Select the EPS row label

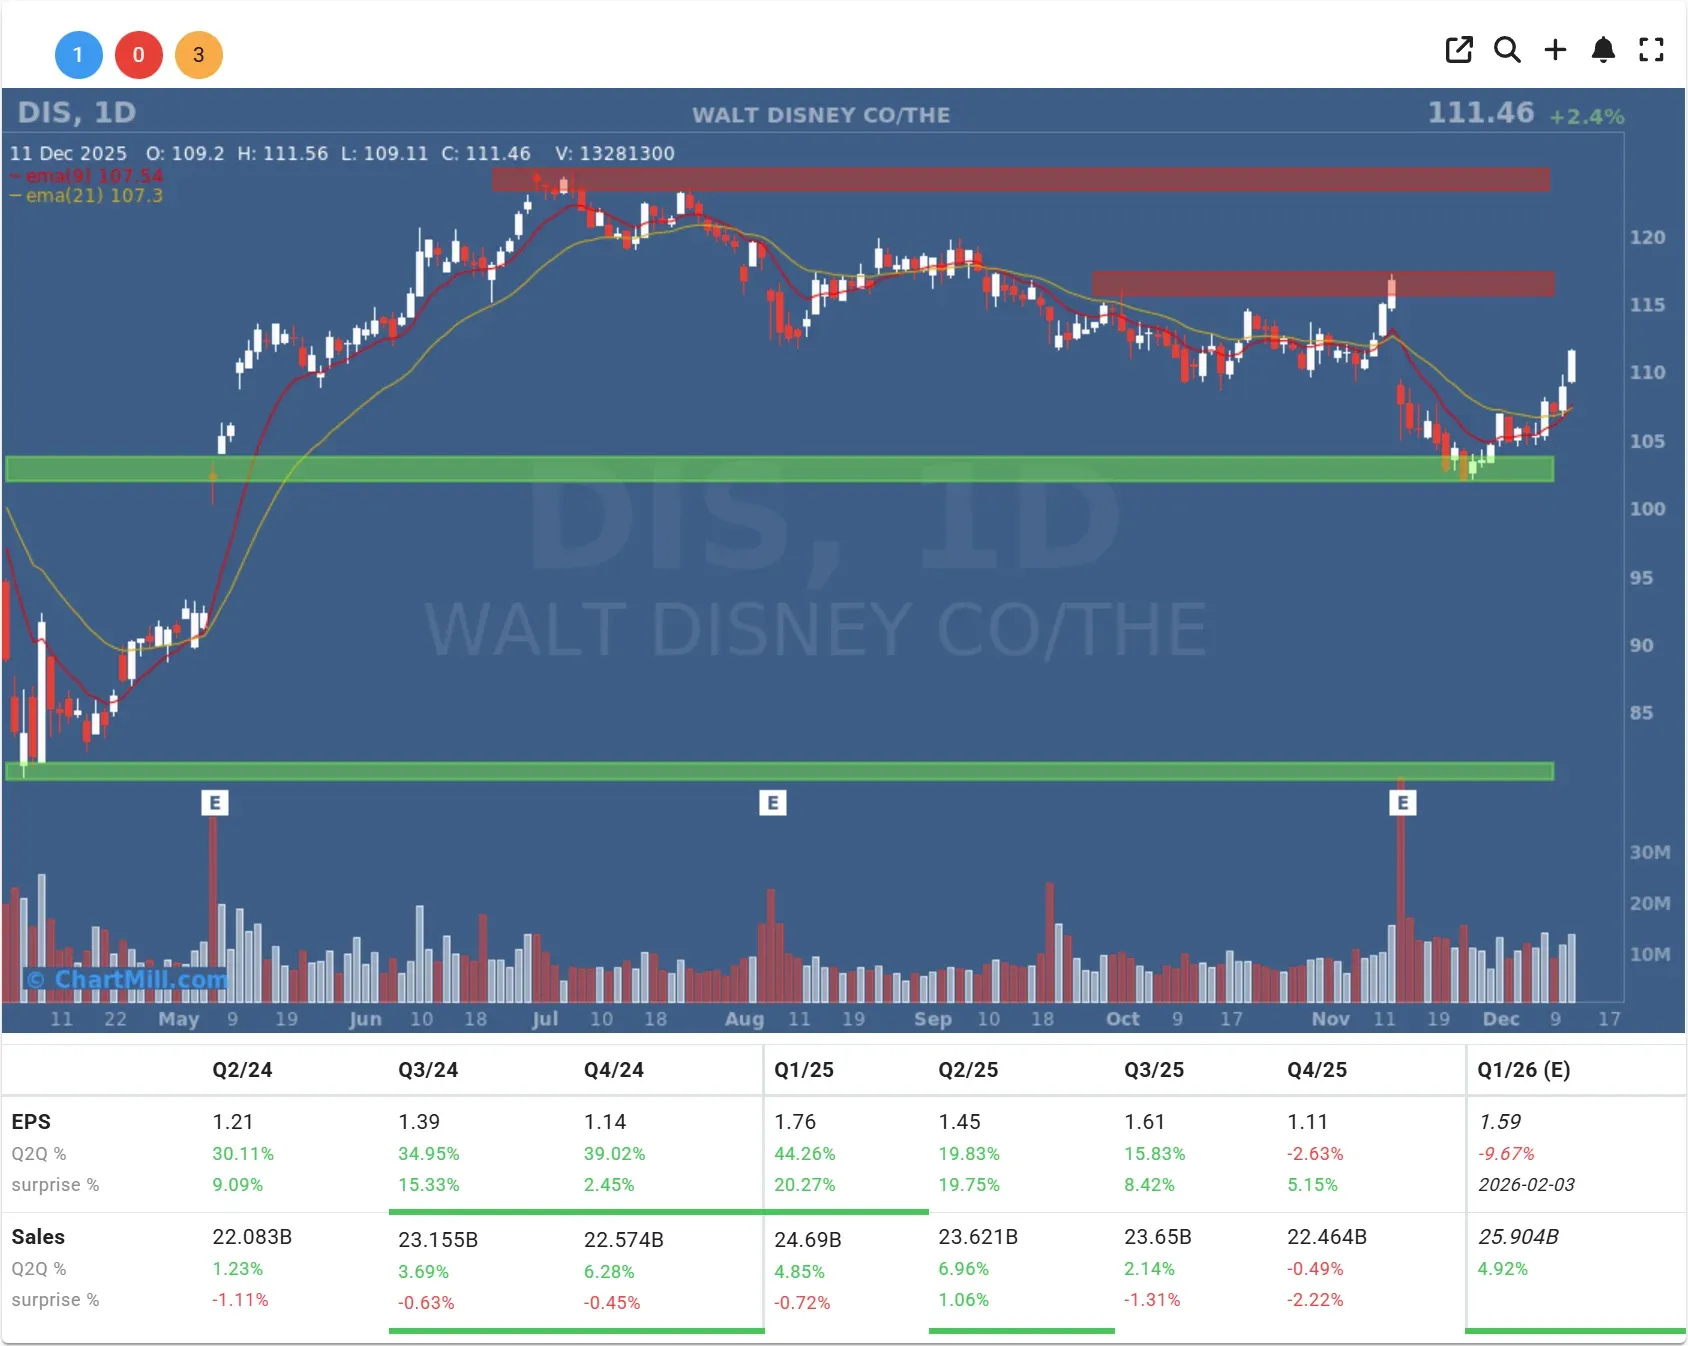pos(32,1121)
